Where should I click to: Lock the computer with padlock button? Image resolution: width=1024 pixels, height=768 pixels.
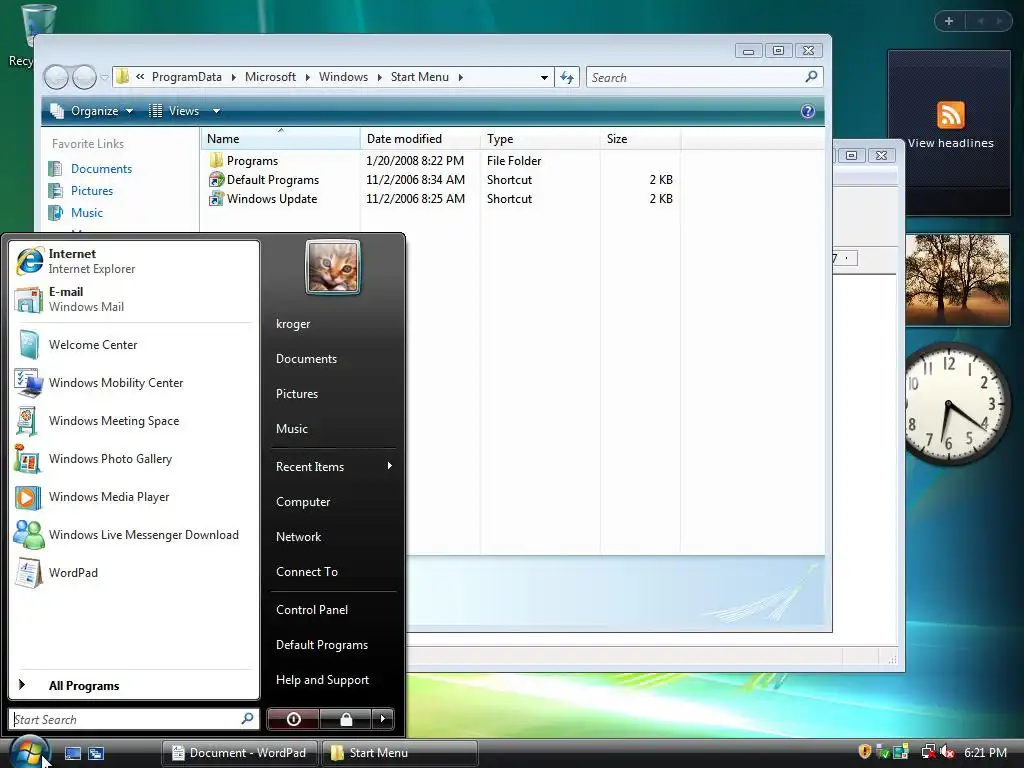click(x=345, y=719)
